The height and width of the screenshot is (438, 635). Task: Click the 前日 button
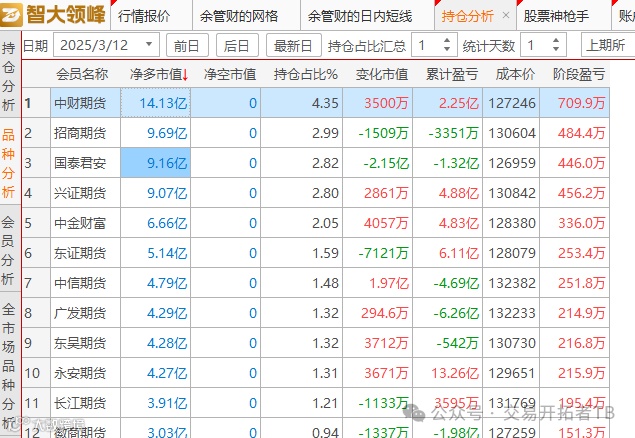click(187, 45)
